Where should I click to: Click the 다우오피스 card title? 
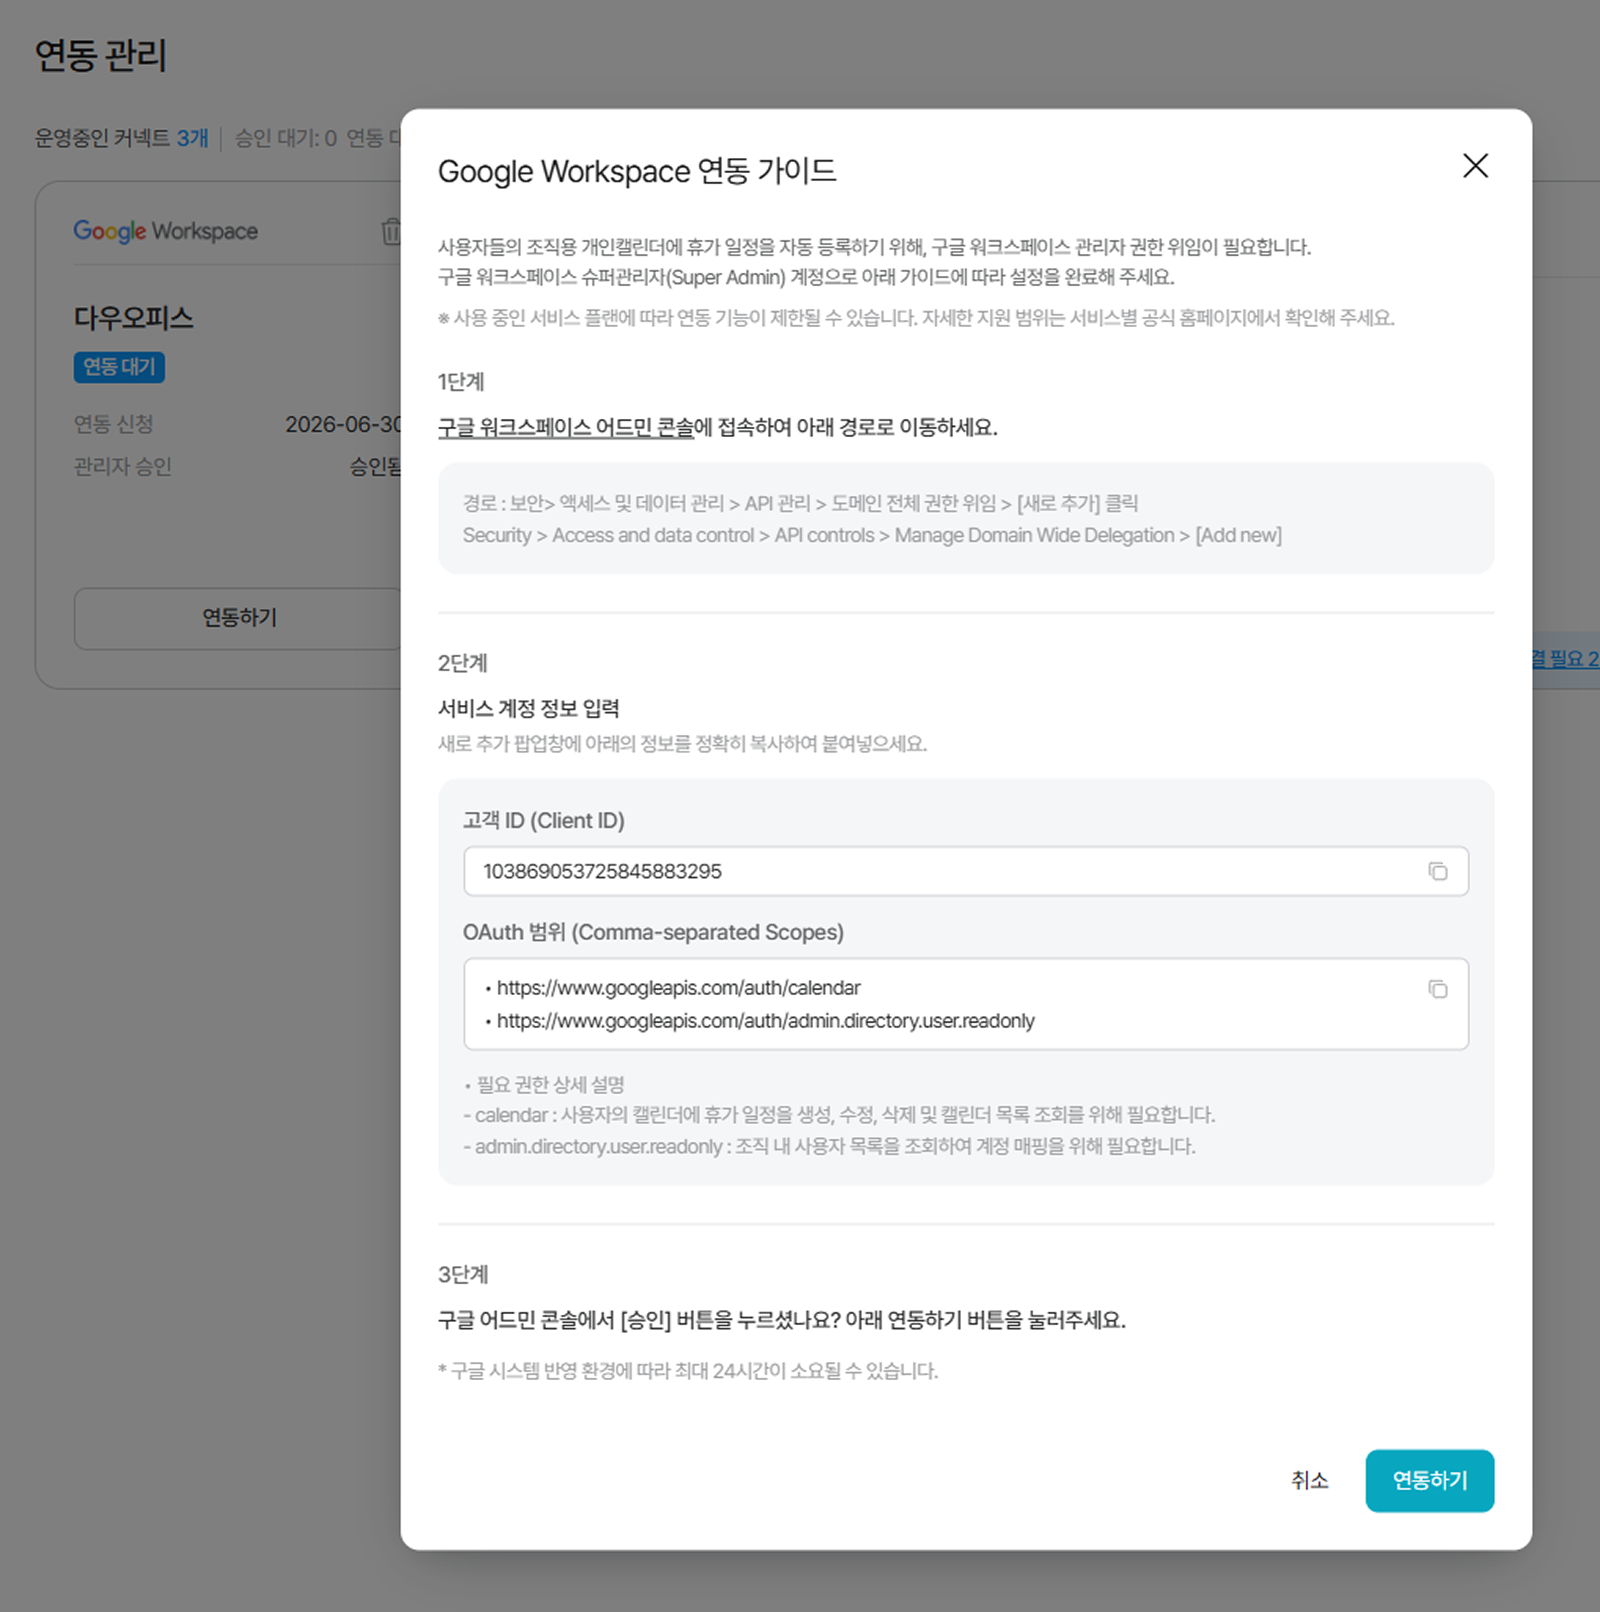coord(133,318)
